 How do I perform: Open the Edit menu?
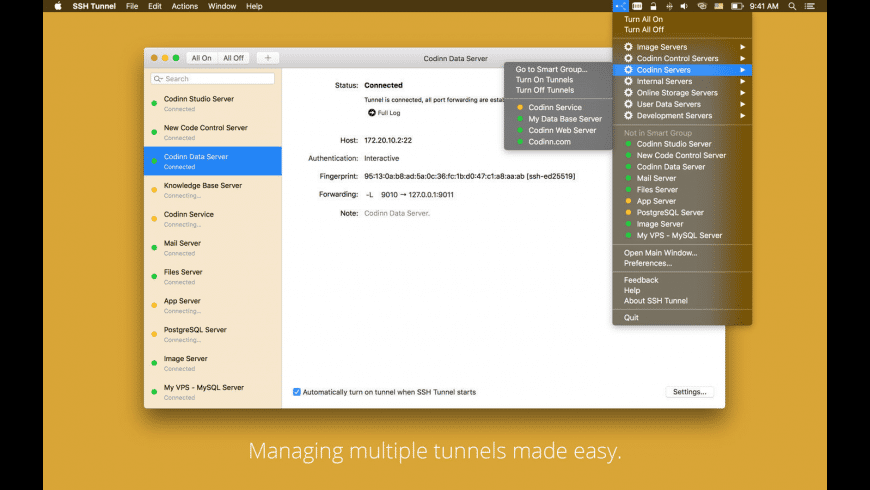point(155,6)
